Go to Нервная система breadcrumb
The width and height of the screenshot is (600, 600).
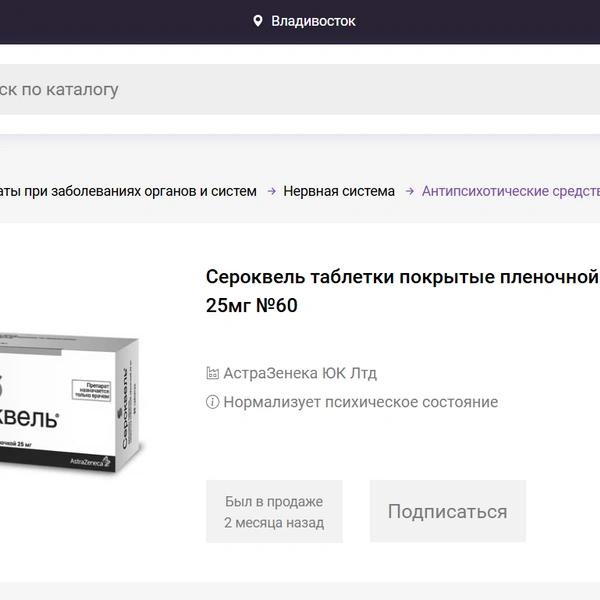click(339, 191)
